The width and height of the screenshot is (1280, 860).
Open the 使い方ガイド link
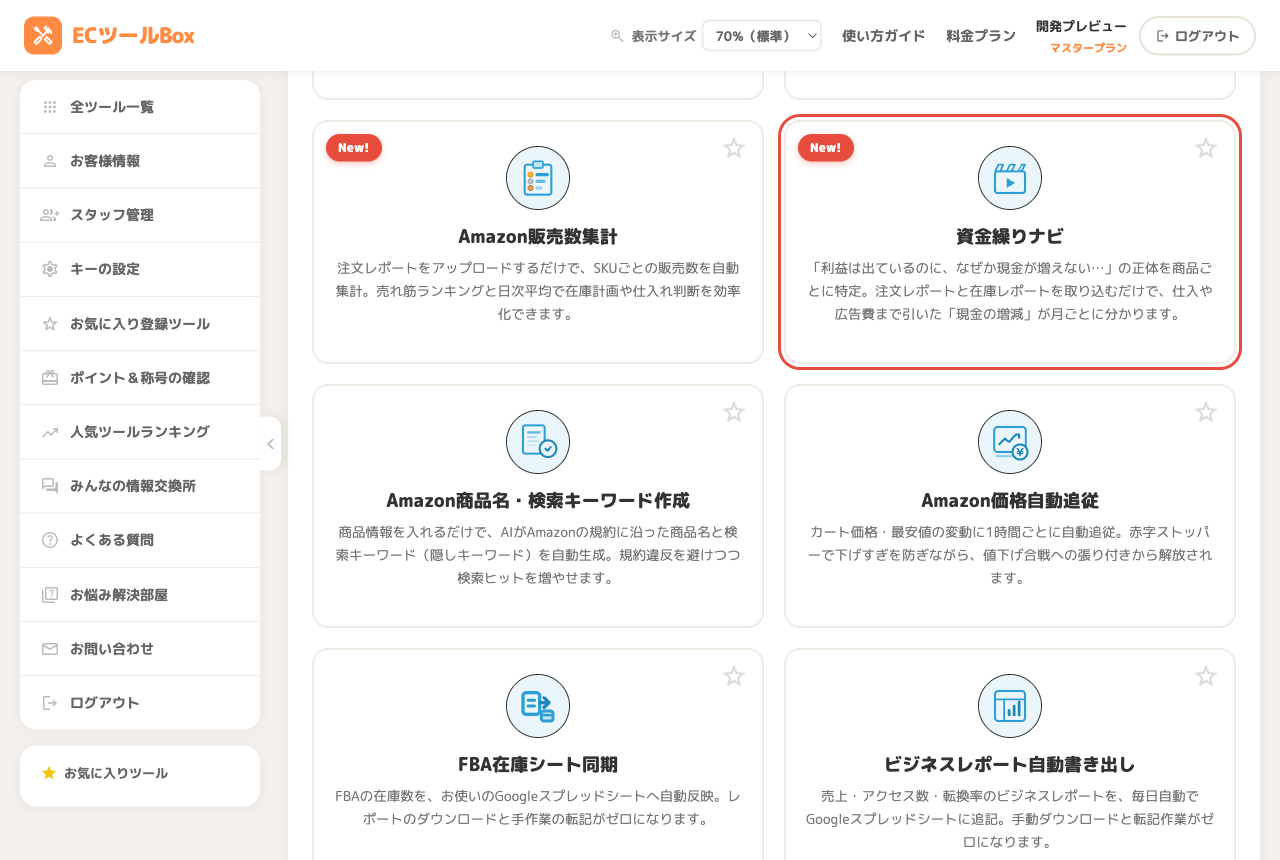click(x=884, y=36)
